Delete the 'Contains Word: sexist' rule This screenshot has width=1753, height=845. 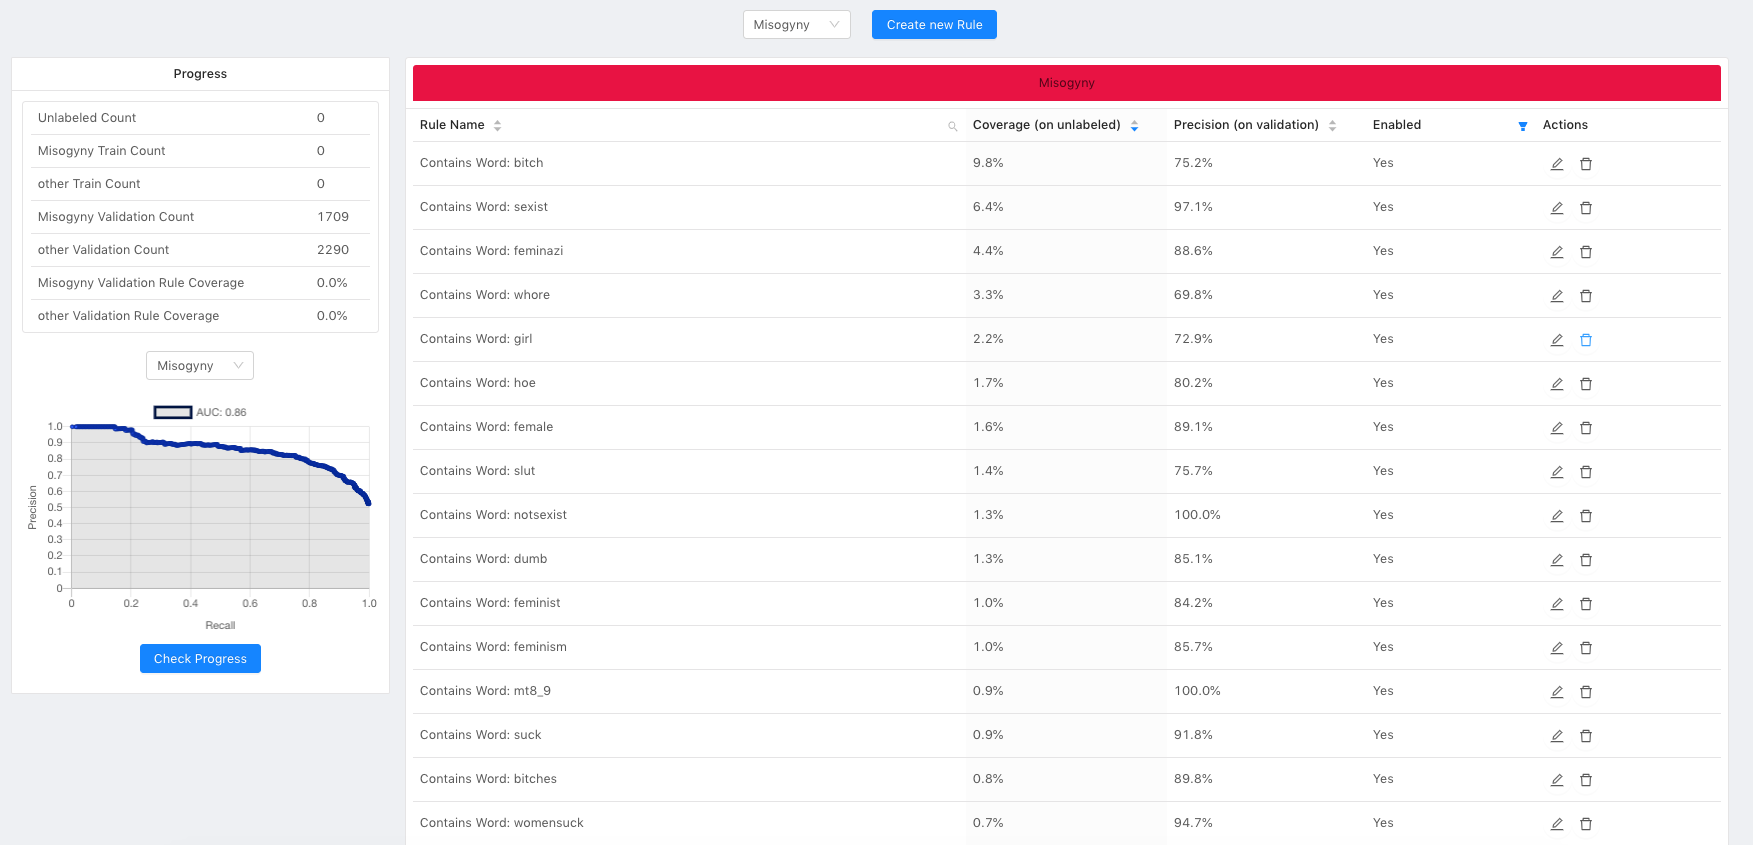point(1586,208)
